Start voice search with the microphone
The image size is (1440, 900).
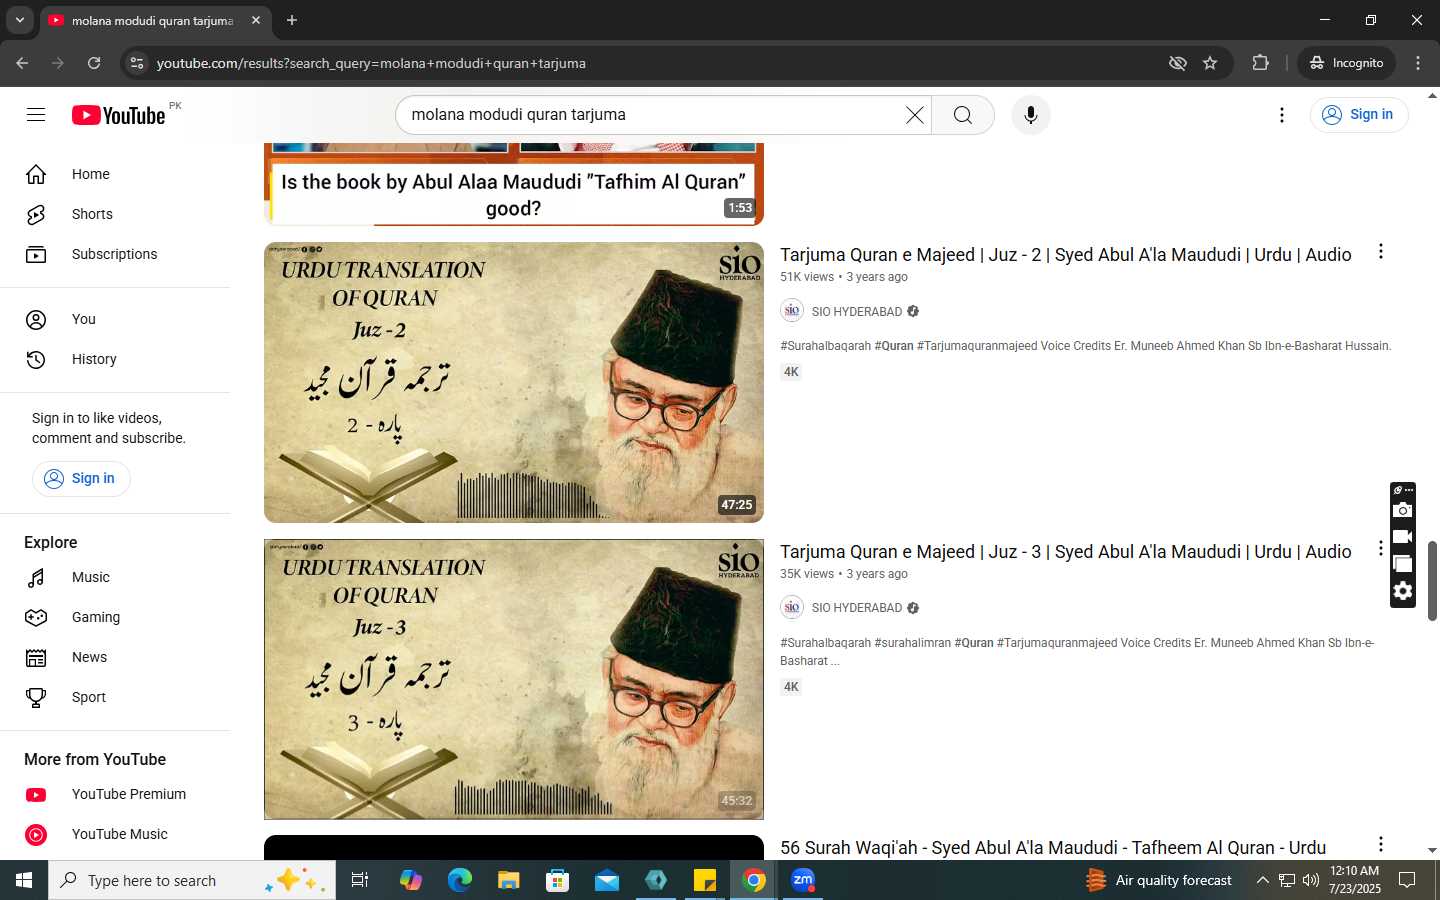point(1031,115)
